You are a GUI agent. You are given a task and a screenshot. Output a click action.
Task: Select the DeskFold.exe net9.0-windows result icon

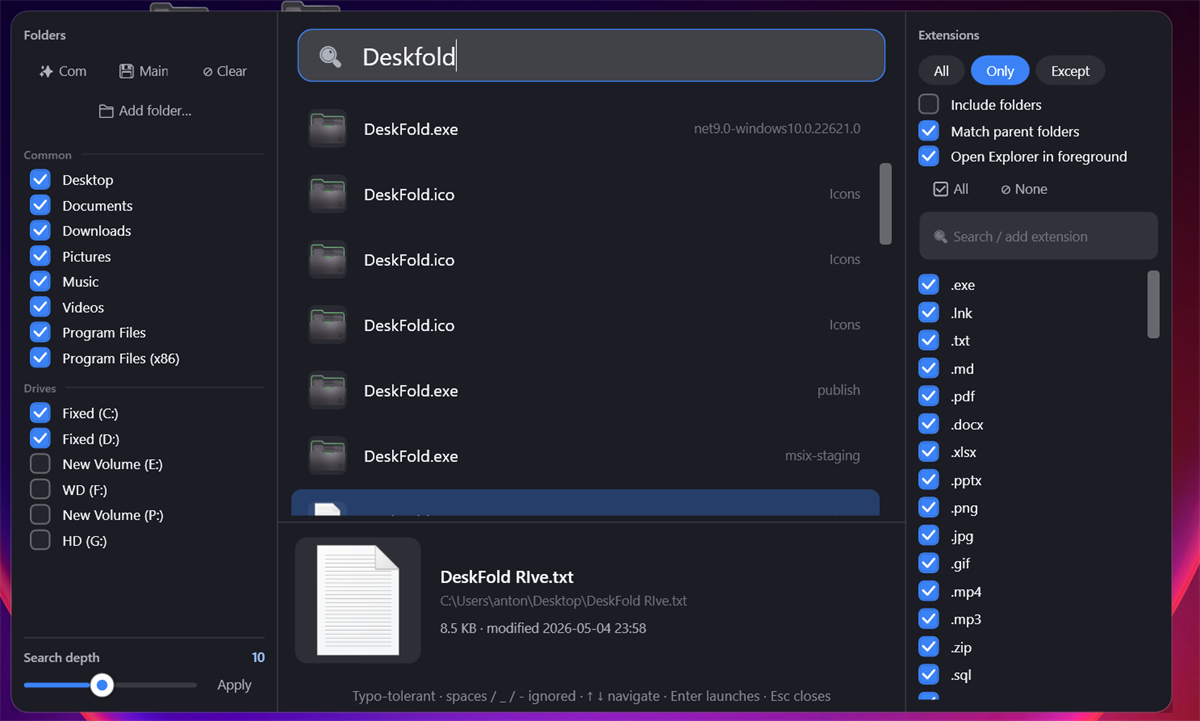pos(328,129)
